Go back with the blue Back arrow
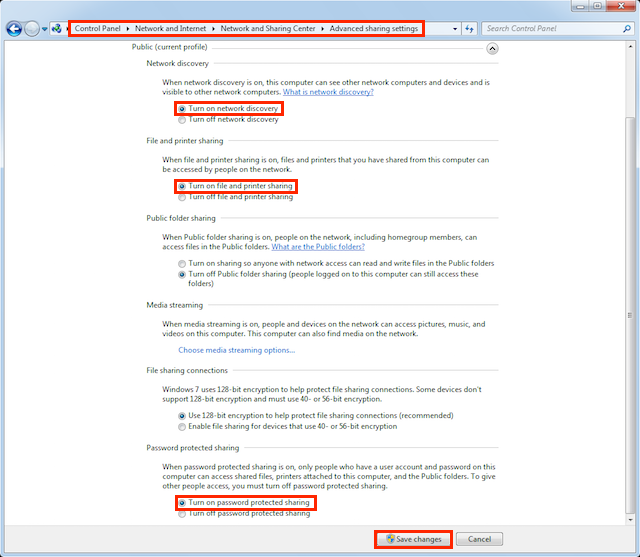Viewport: 640px width, 557px height. [14, 29]
